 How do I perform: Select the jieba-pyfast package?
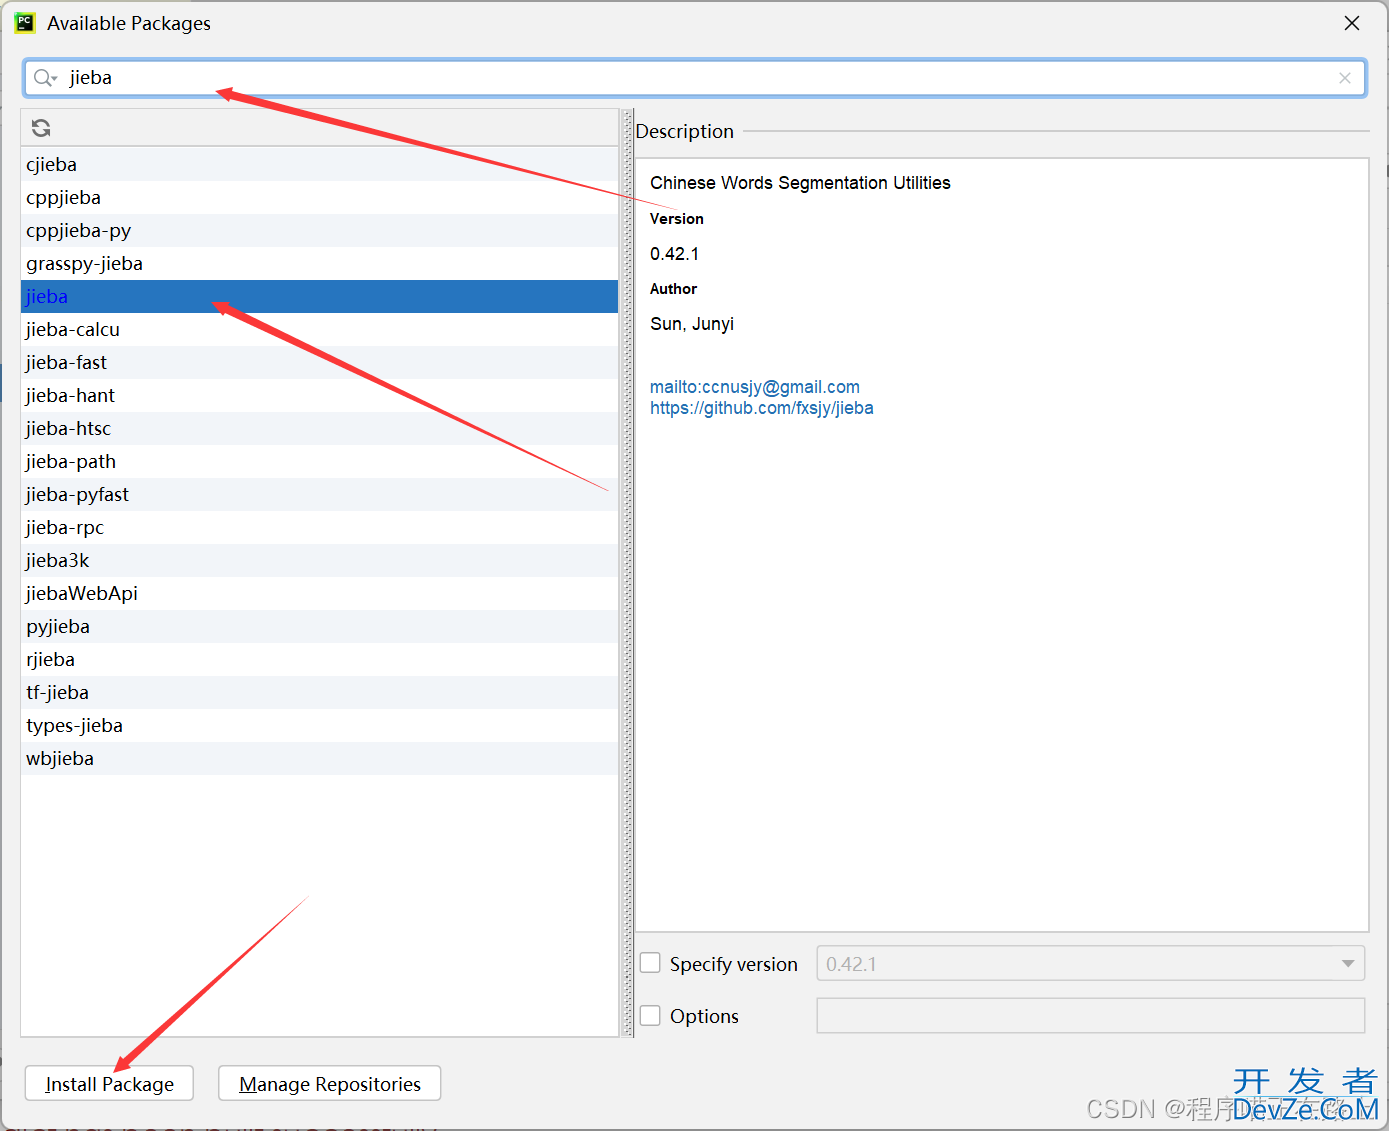click(320, 494)
